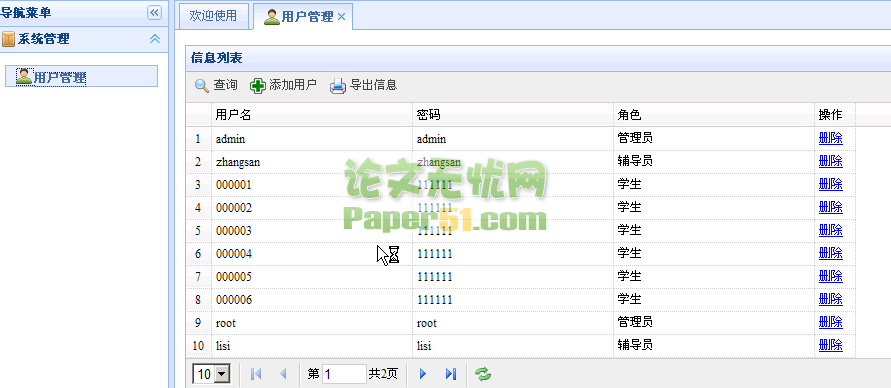
Task: Go to first page arrow
Action: 256,374
